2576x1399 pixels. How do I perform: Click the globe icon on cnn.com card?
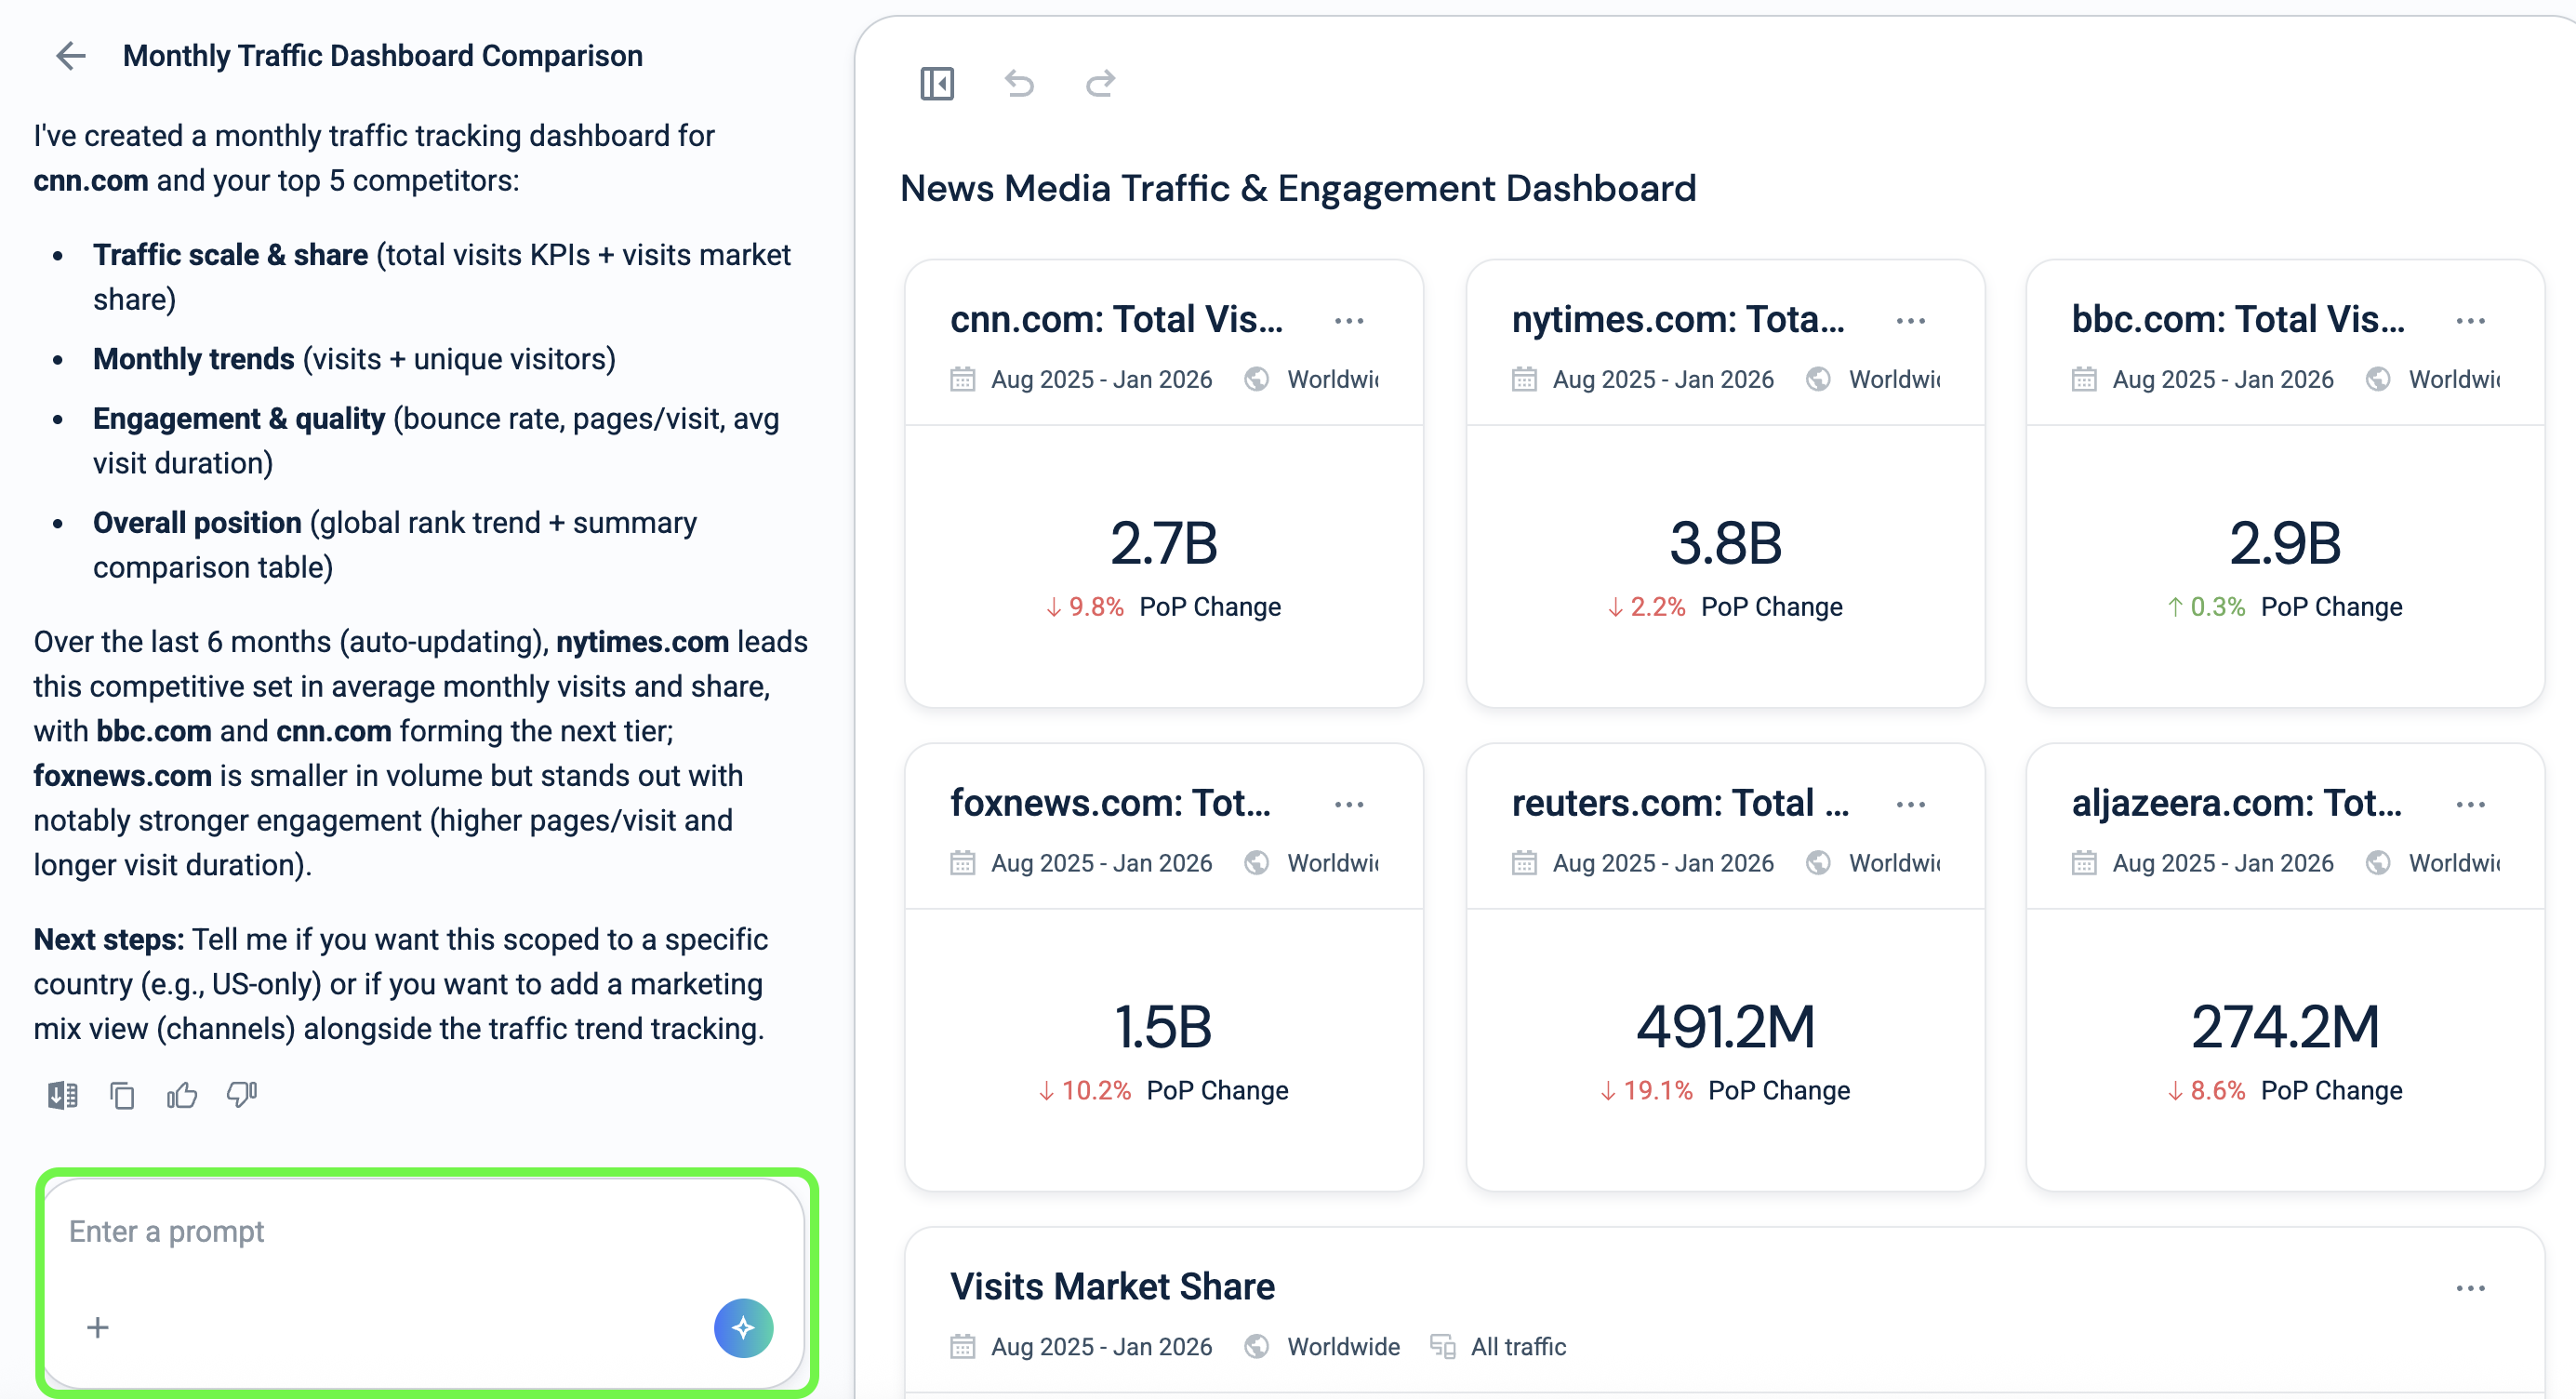[x=1257, y=379]
